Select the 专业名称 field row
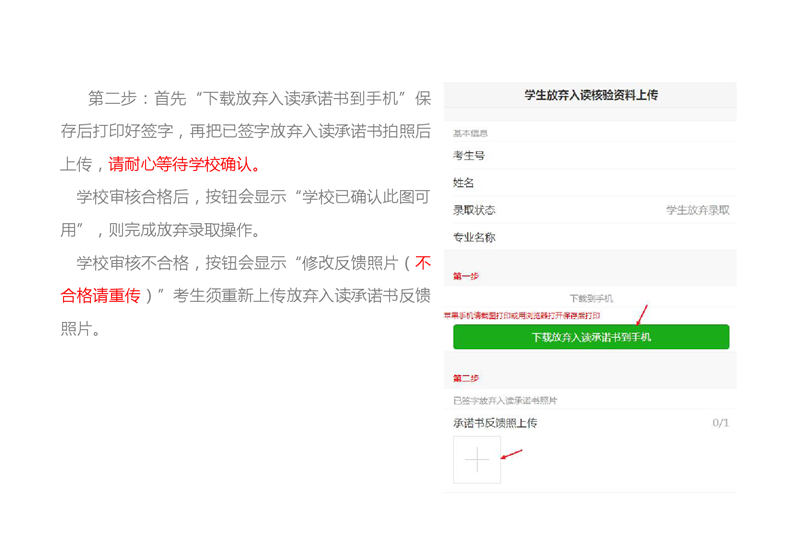This screenshot has width=793, height=559. (x=590, y=238)
